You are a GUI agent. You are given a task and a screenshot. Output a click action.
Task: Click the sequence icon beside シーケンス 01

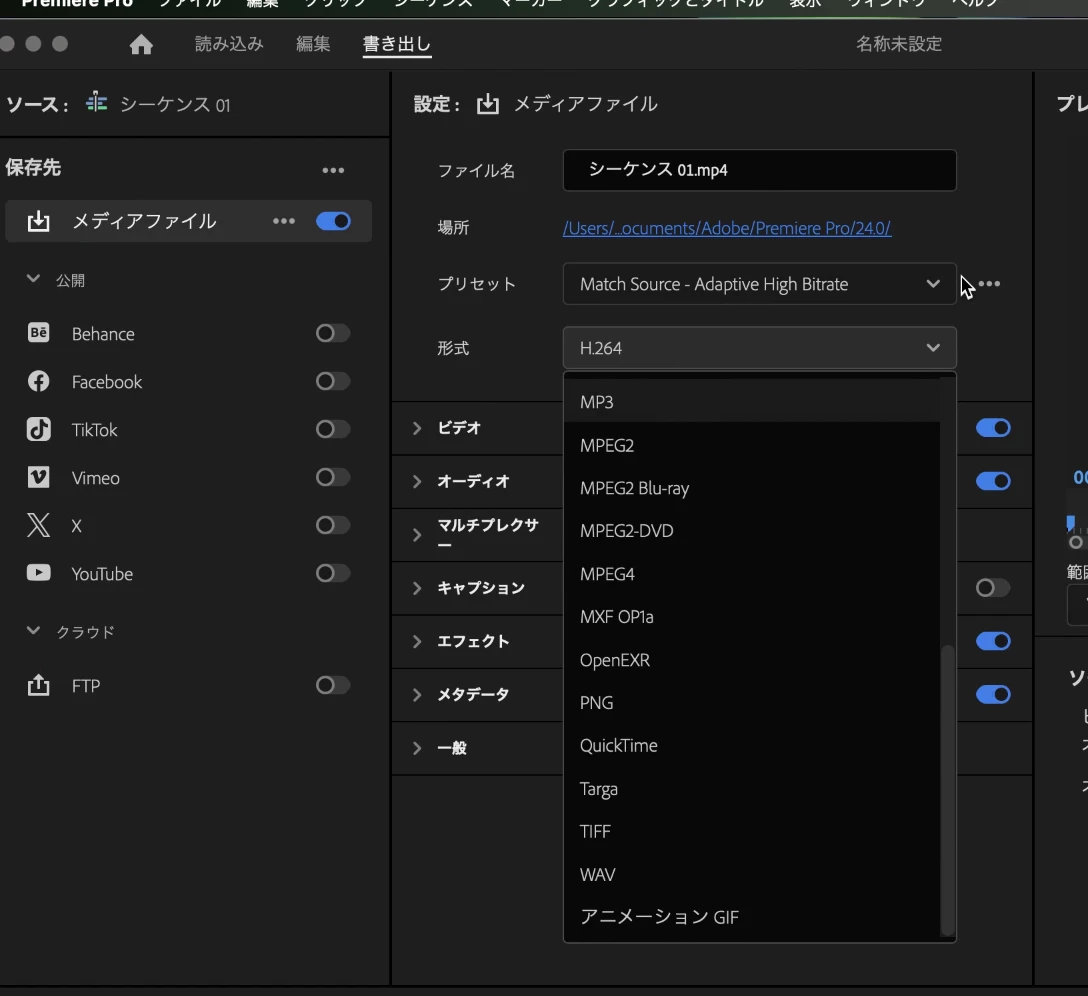(x=96, y=103)
